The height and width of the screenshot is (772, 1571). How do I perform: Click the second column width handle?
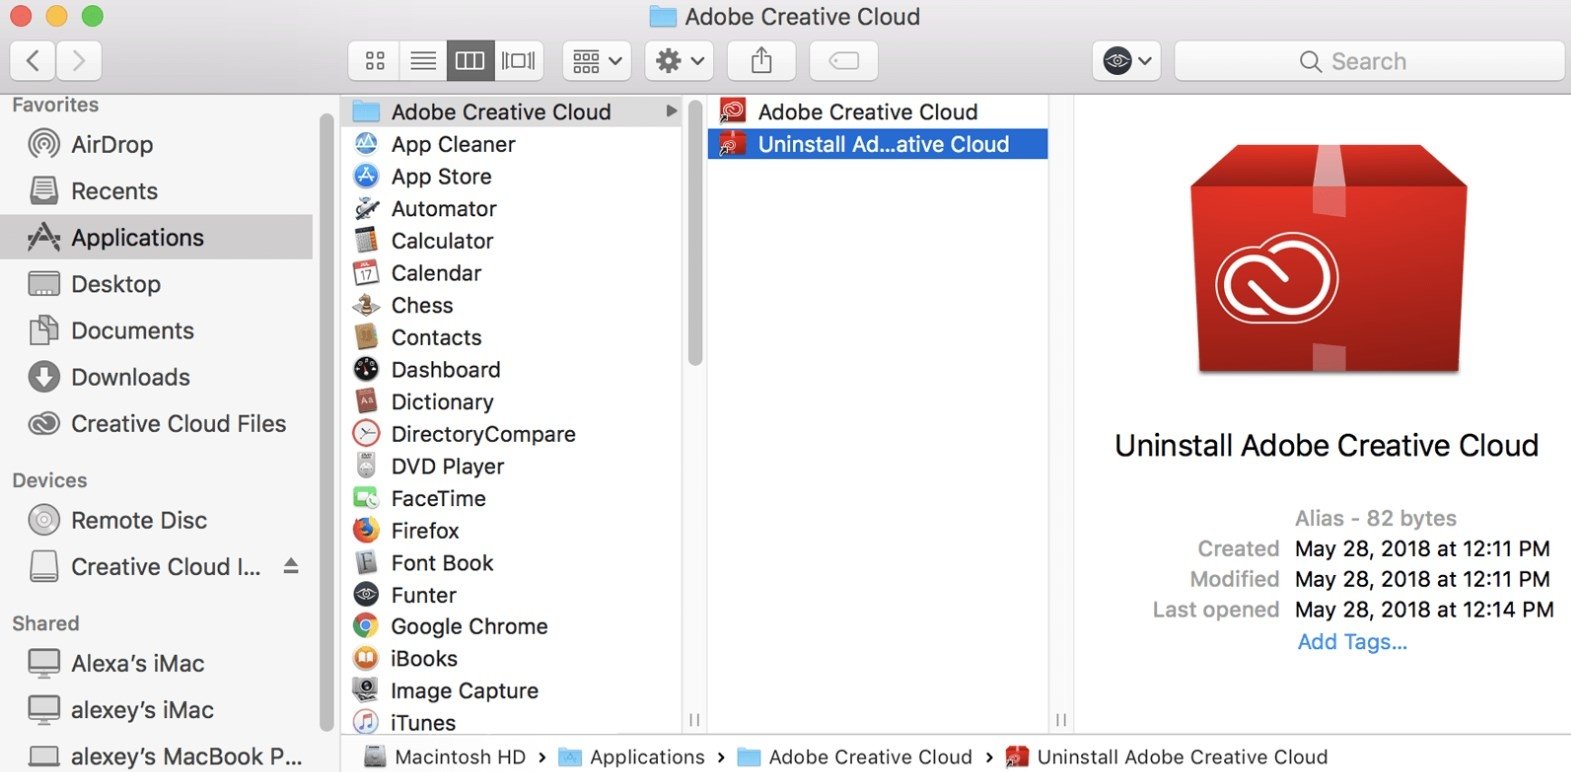pyautogui.click(x=1061, y=720)
